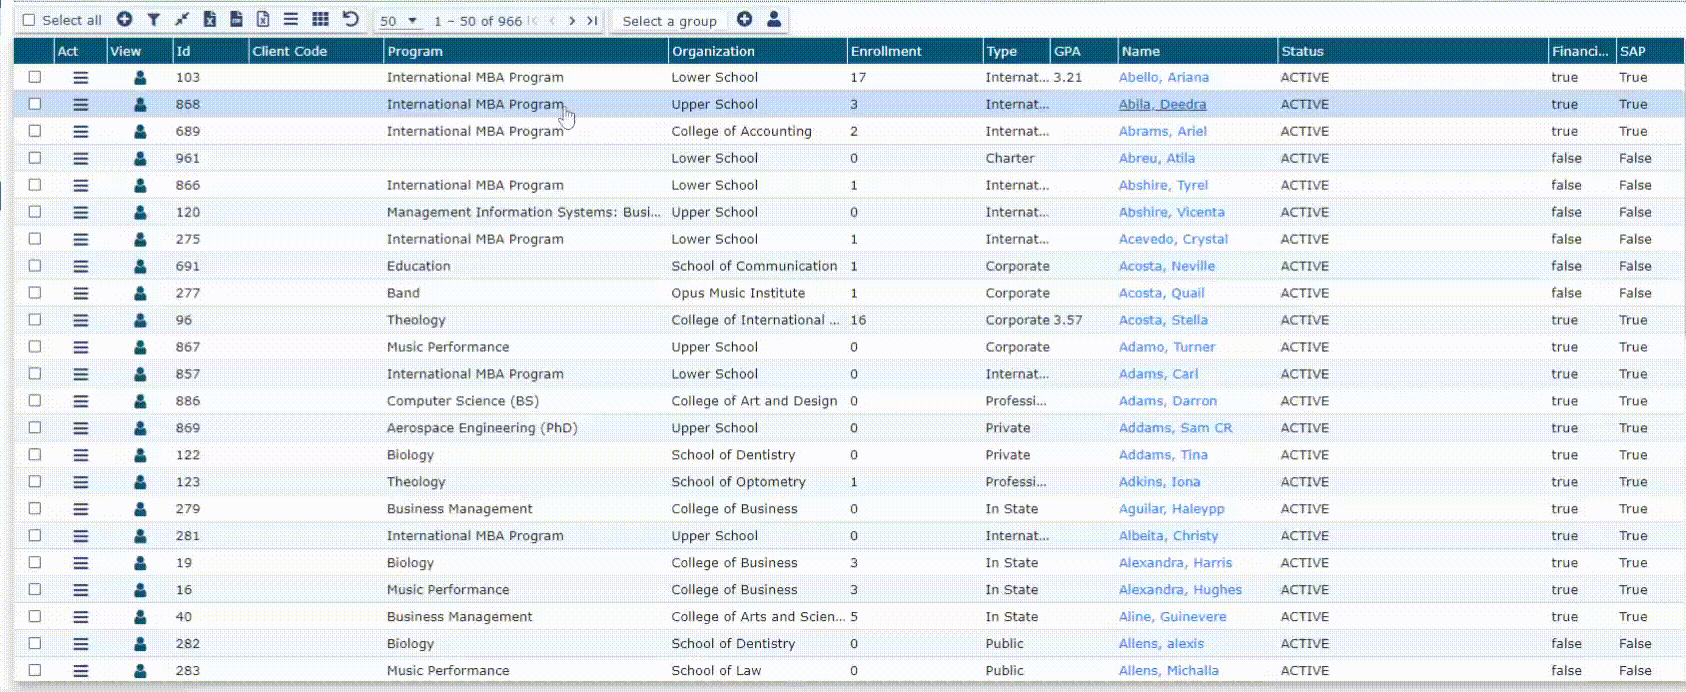Sort by the Program column header
1686x692 pixels.
pyautogui.click(x=415, y=51)
